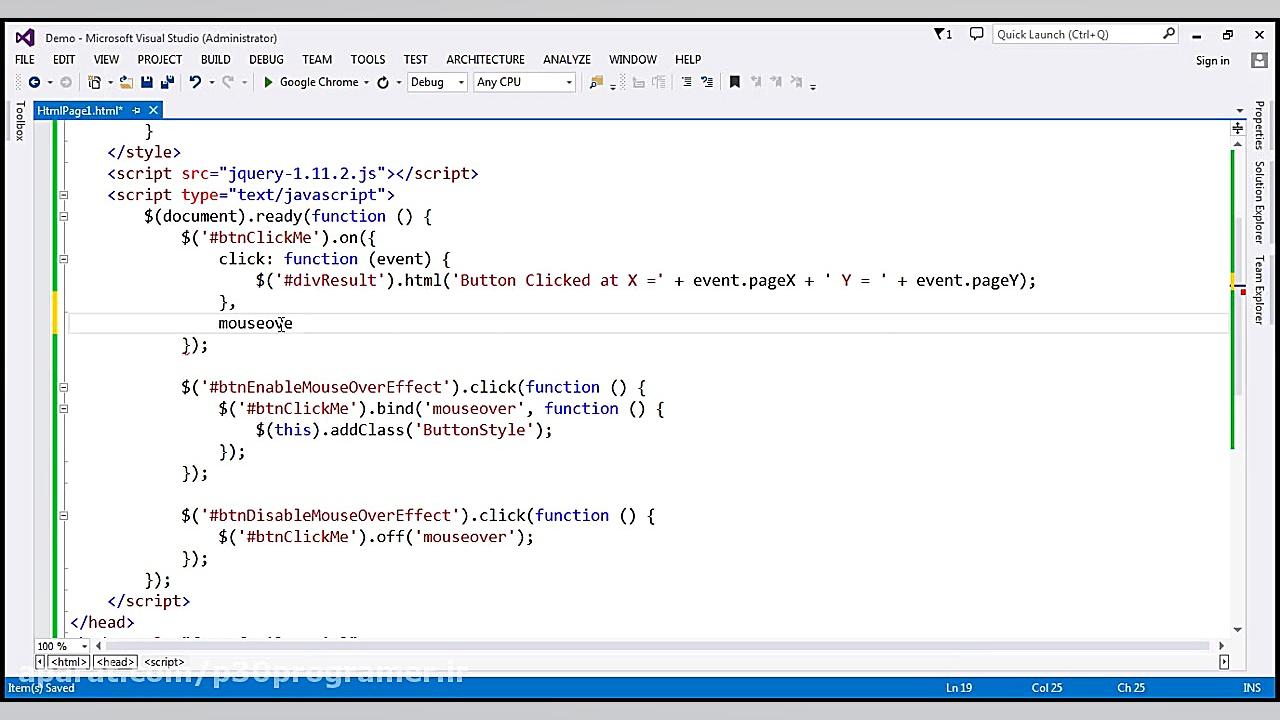The width and height of the screenshot is (1280, 720).
Task: Click the Sign in link
Action: coord(1212,60)
